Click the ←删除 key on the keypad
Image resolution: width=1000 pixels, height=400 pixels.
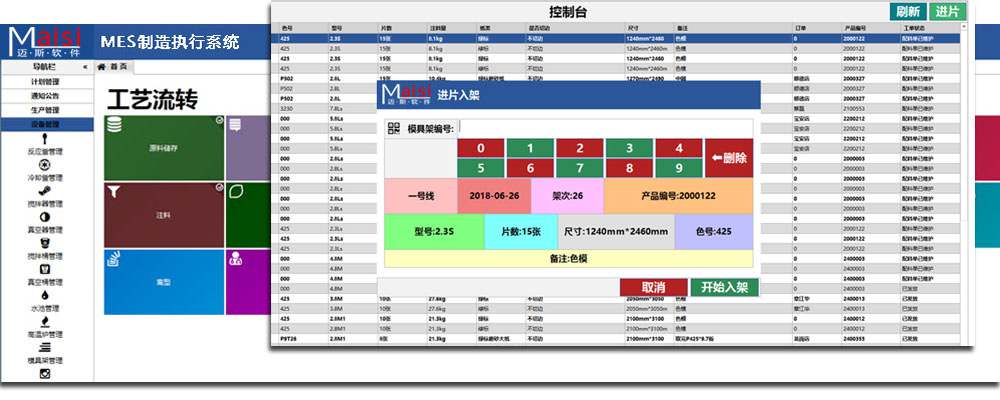click(x=729, y=158)
